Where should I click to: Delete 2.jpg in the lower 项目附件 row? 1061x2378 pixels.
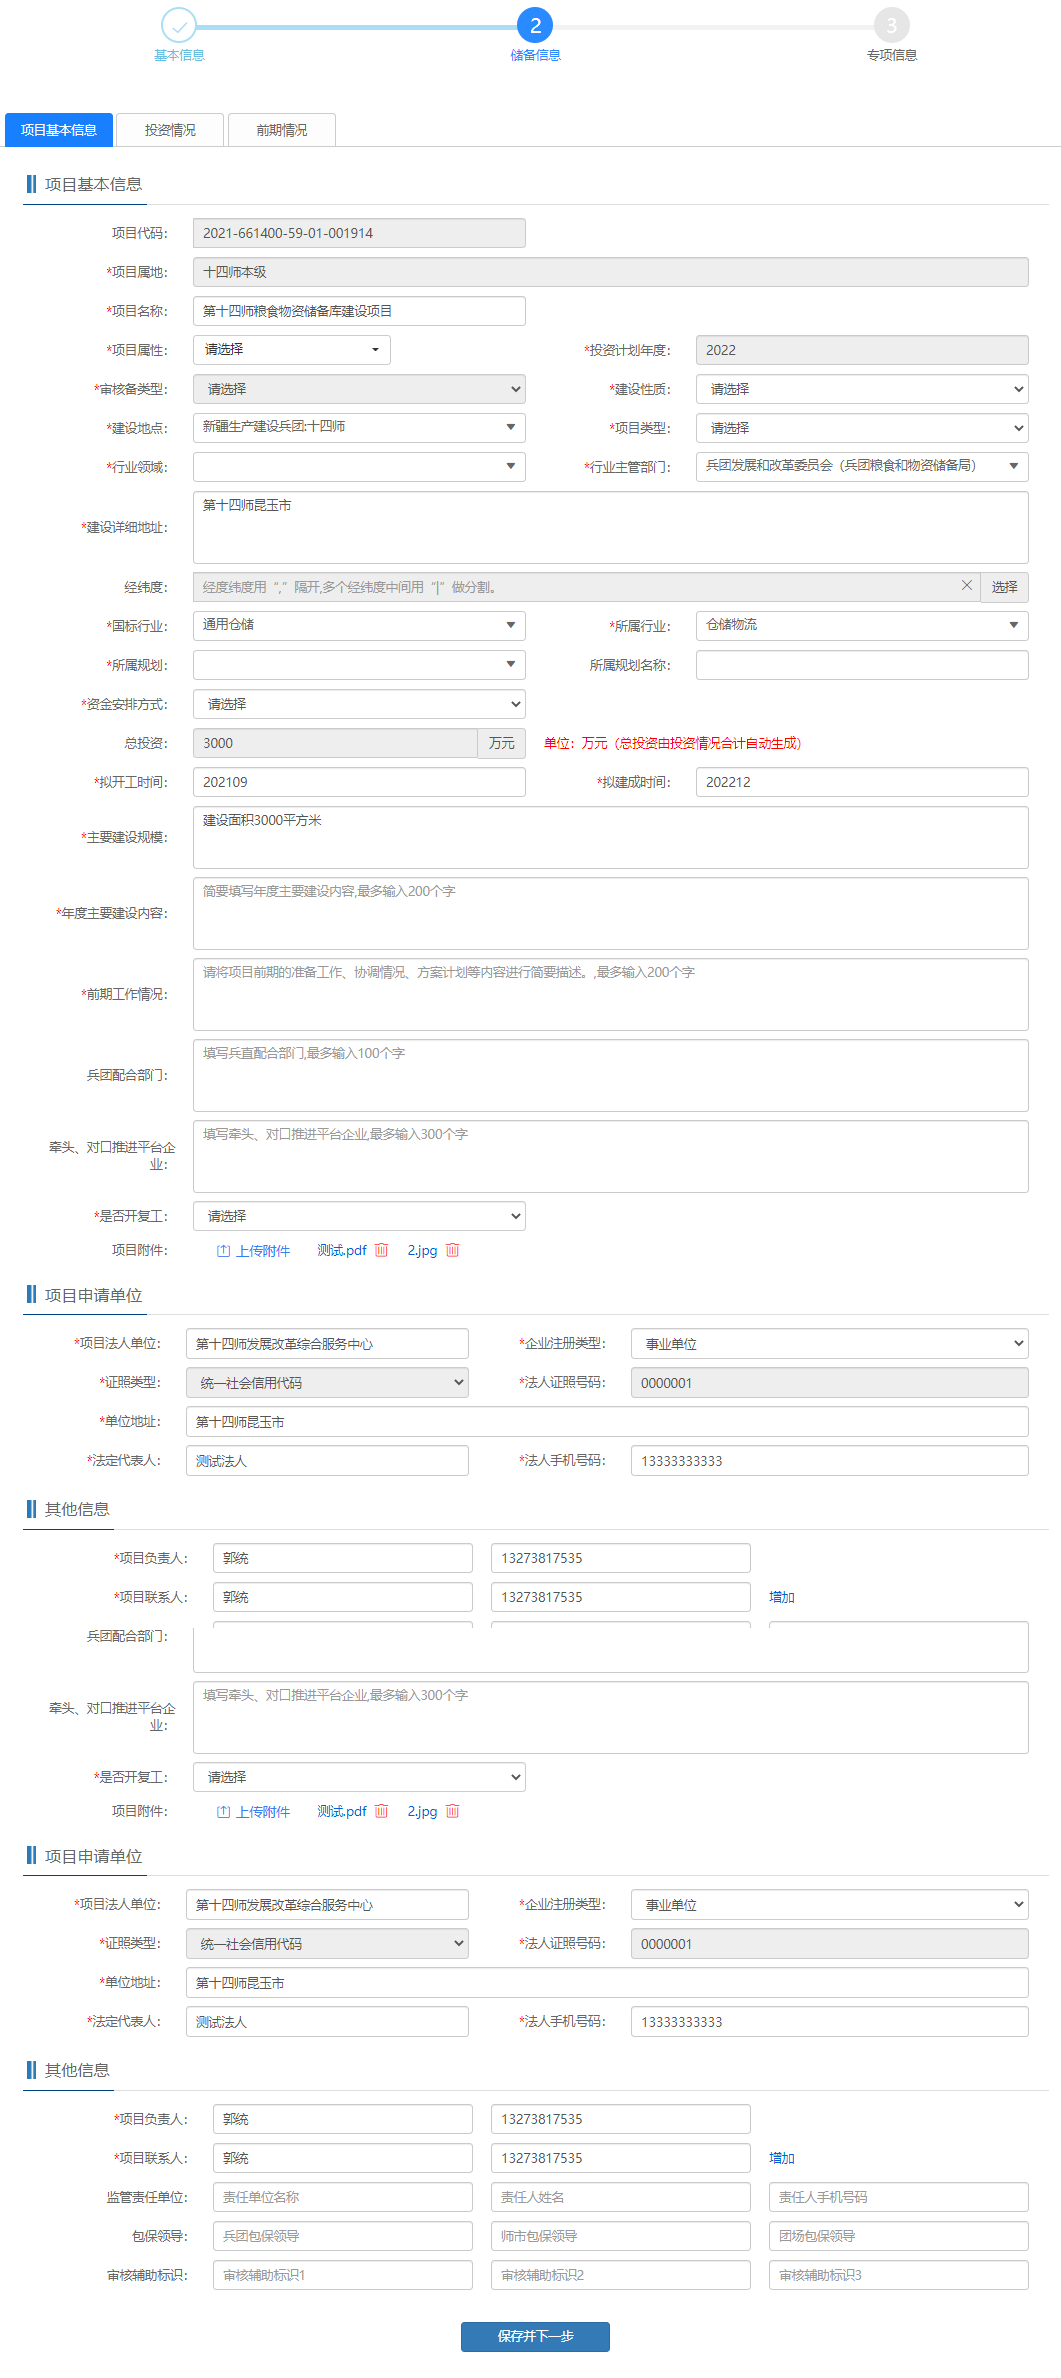click(x=452, y=1811)
